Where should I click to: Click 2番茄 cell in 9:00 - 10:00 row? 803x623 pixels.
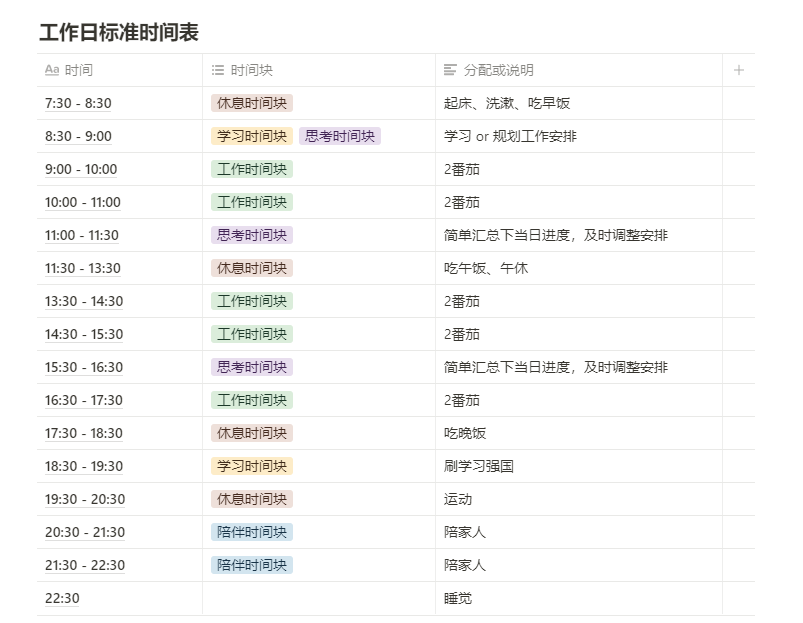tap(579, 169)
